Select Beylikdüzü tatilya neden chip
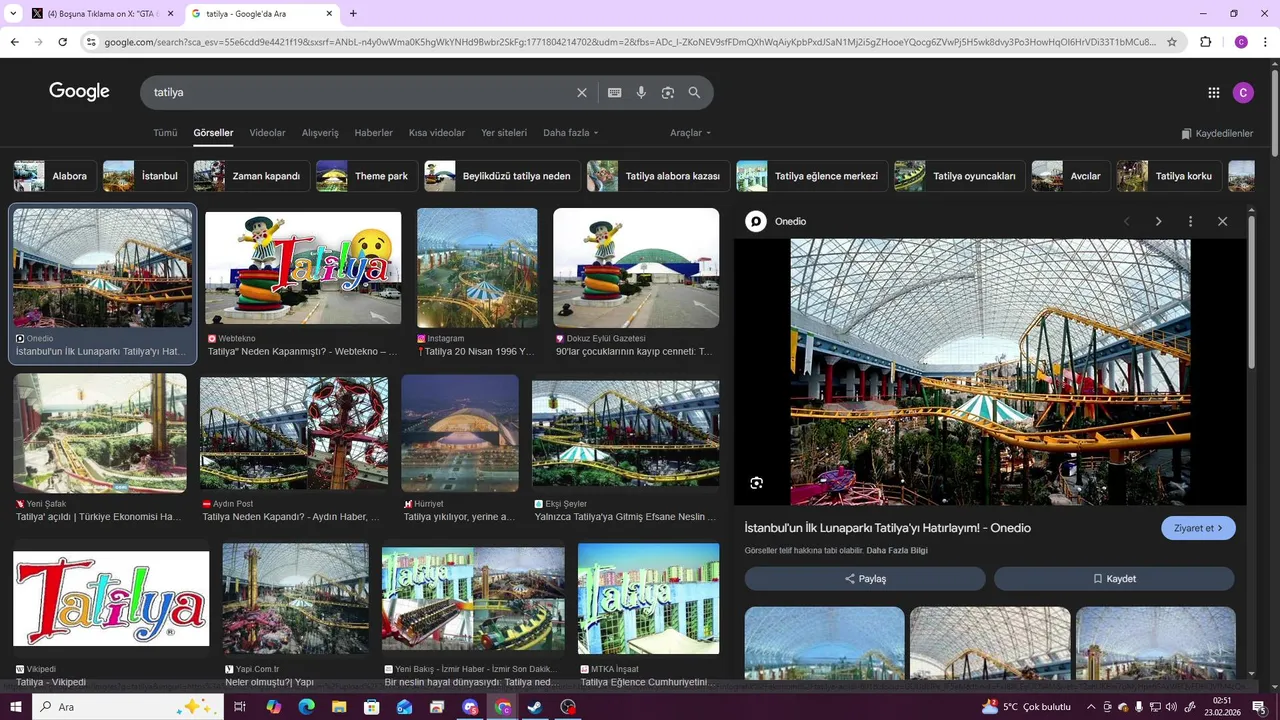 (503, 176)
